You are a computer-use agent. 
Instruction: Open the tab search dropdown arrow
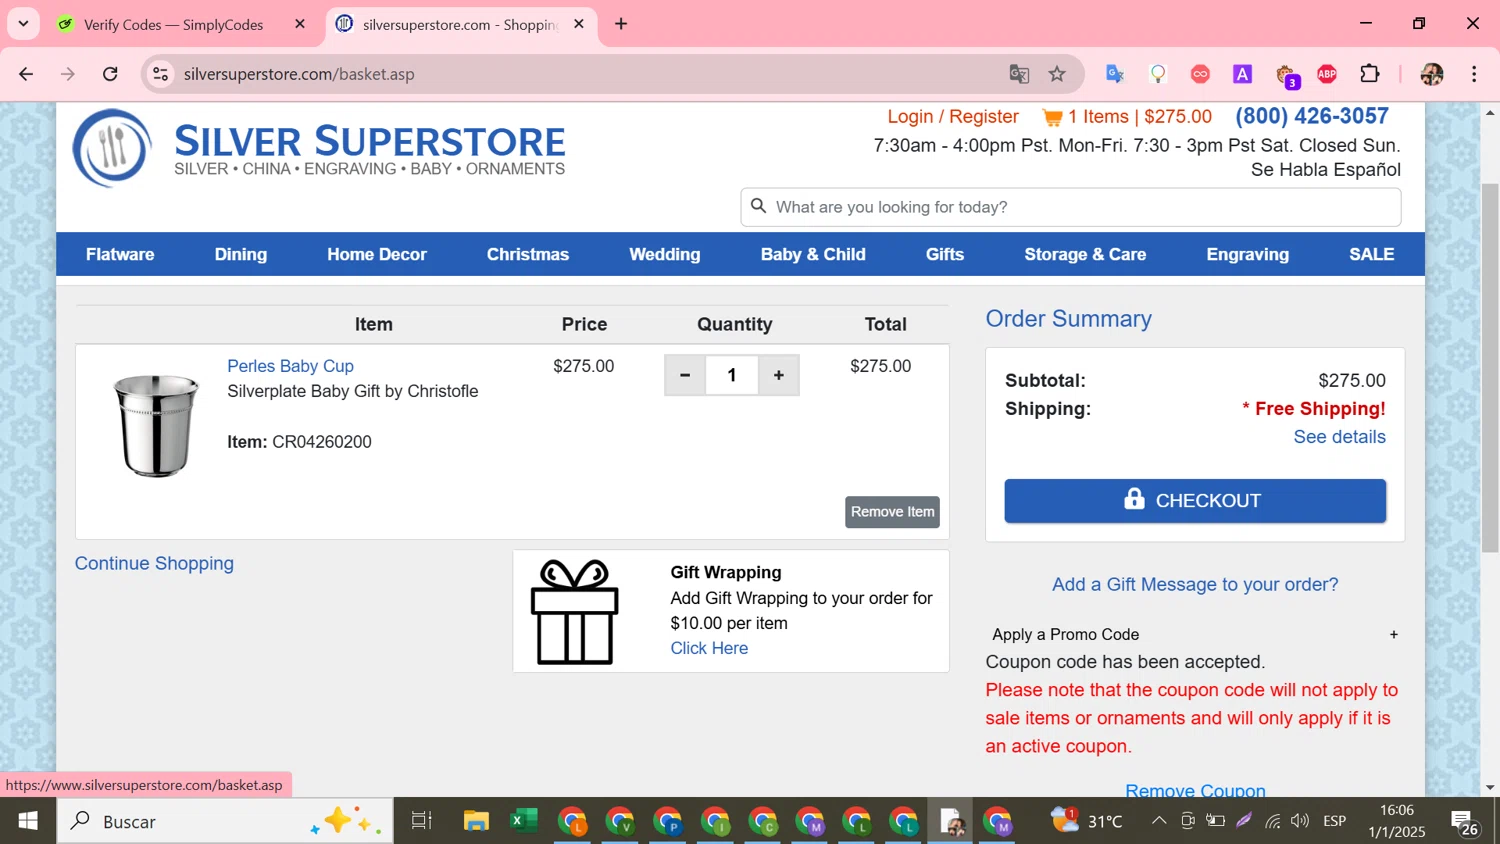tap(23, 24)
